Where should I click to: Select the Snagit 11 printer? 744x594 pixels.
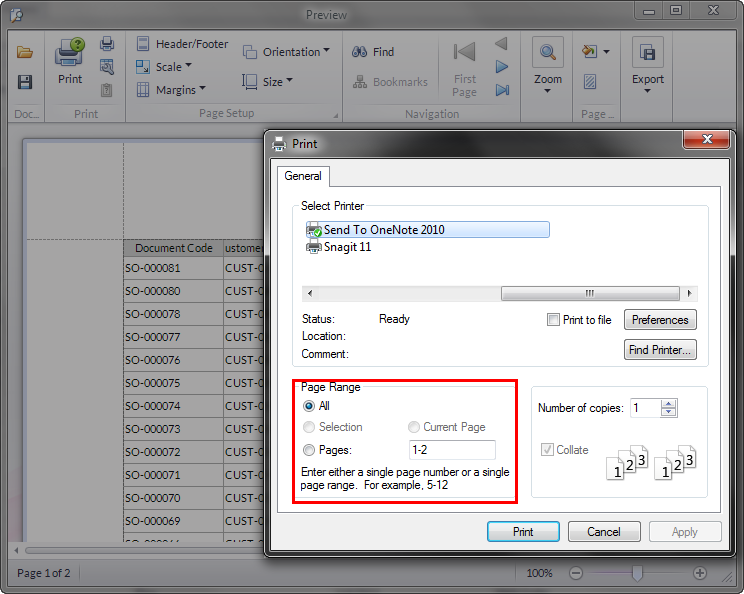(x=346, y=247)
